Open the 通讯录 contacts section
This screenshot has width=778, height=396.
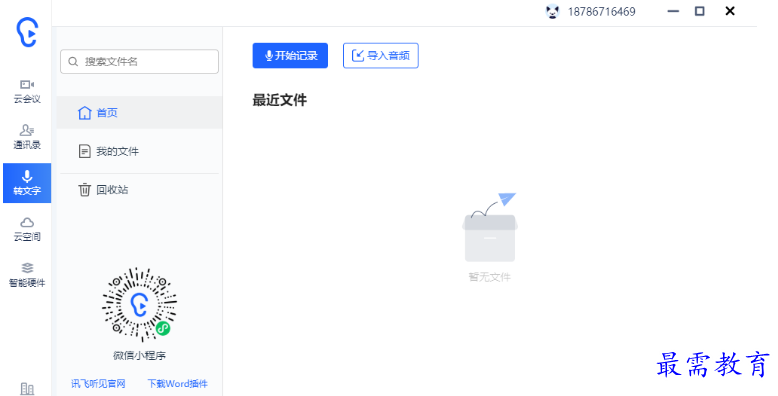pyautogui.click(x=27, y=137)
